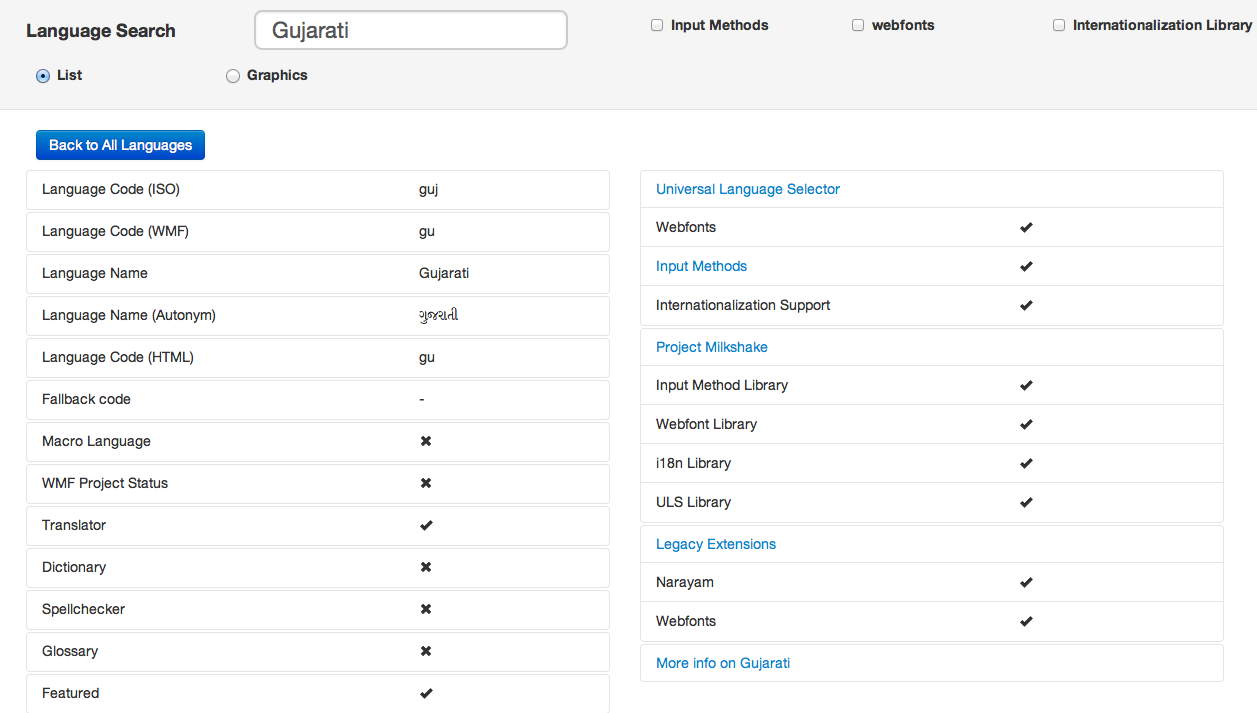Click the Language Search field containing Gujarati
1257x713 pixels.
click(x=411, y=30)
